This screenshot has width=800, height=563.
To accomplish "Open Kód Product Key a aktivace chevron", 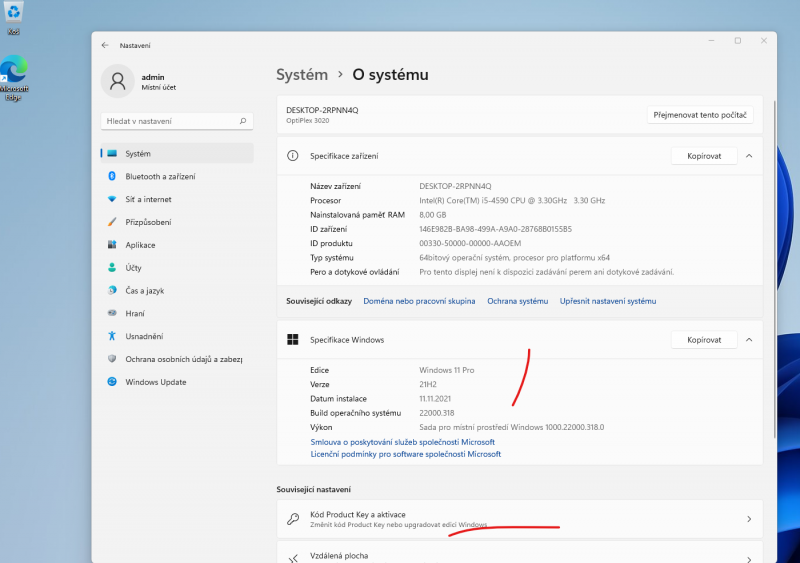I will point(749,519).
